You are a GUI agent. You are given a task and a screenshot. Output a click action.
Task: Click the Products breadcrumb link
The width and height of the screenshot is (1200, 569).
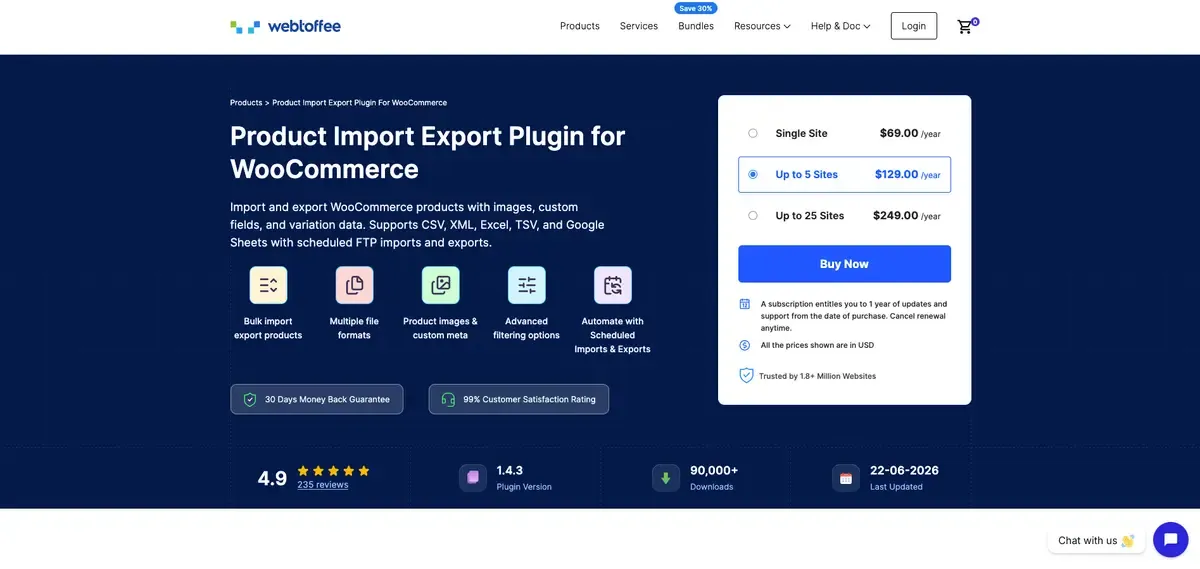246,103
